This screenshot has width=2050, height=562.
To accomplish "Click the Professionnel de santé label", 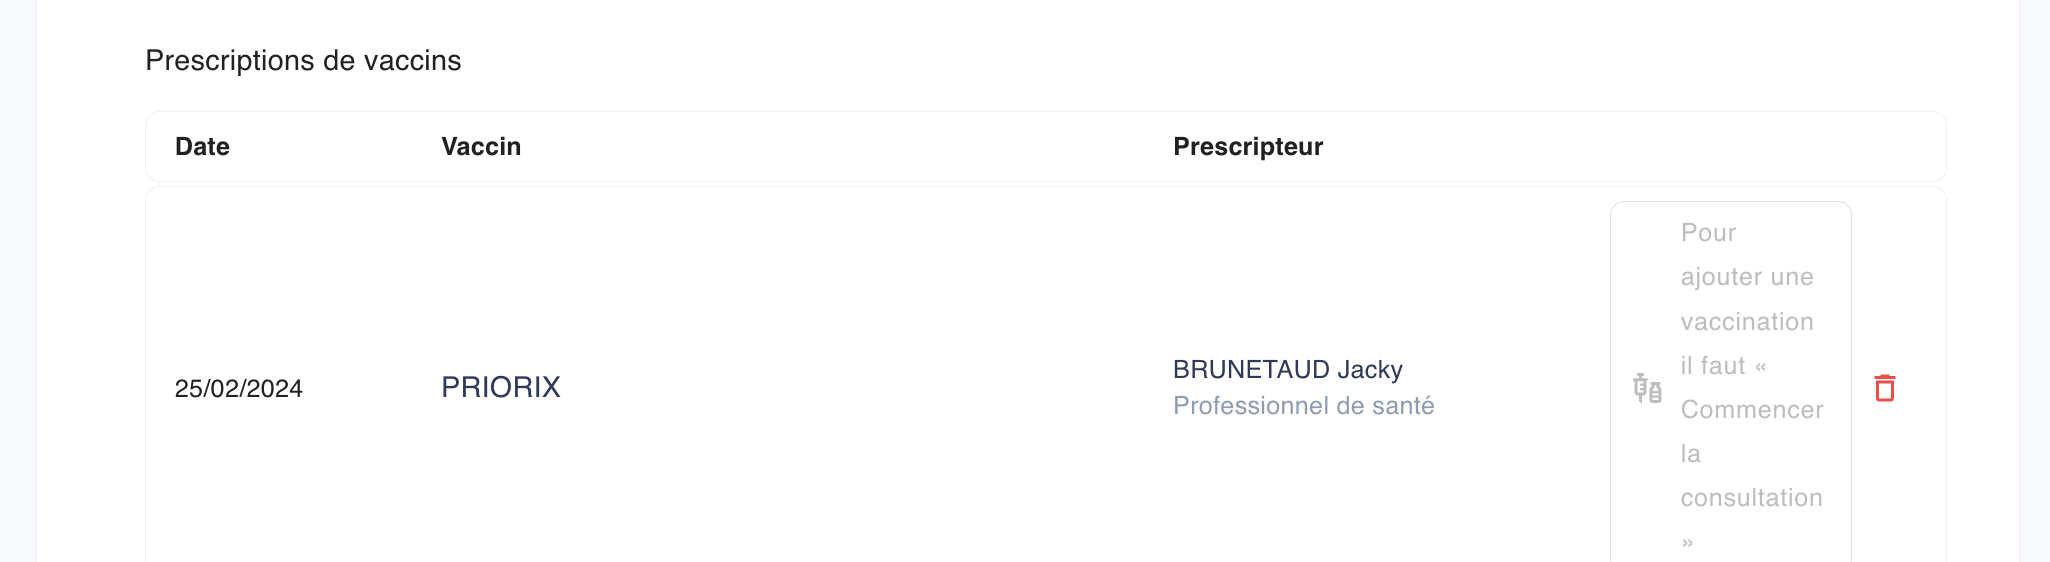I will point(1304,406).
